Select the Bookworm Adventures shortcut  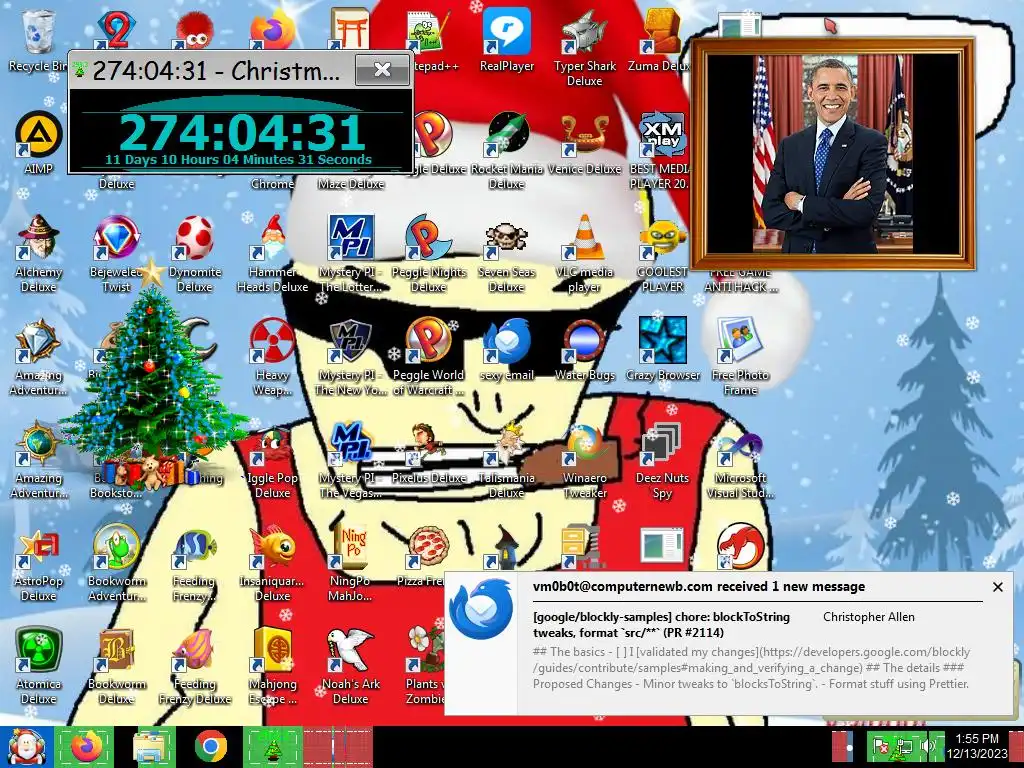tap(116, 563)
